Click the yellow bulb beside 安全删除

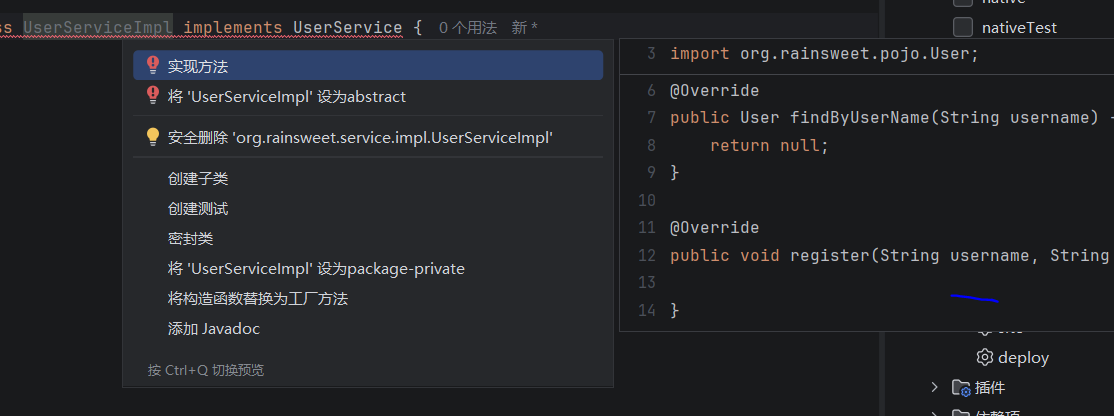pos(152,137)
